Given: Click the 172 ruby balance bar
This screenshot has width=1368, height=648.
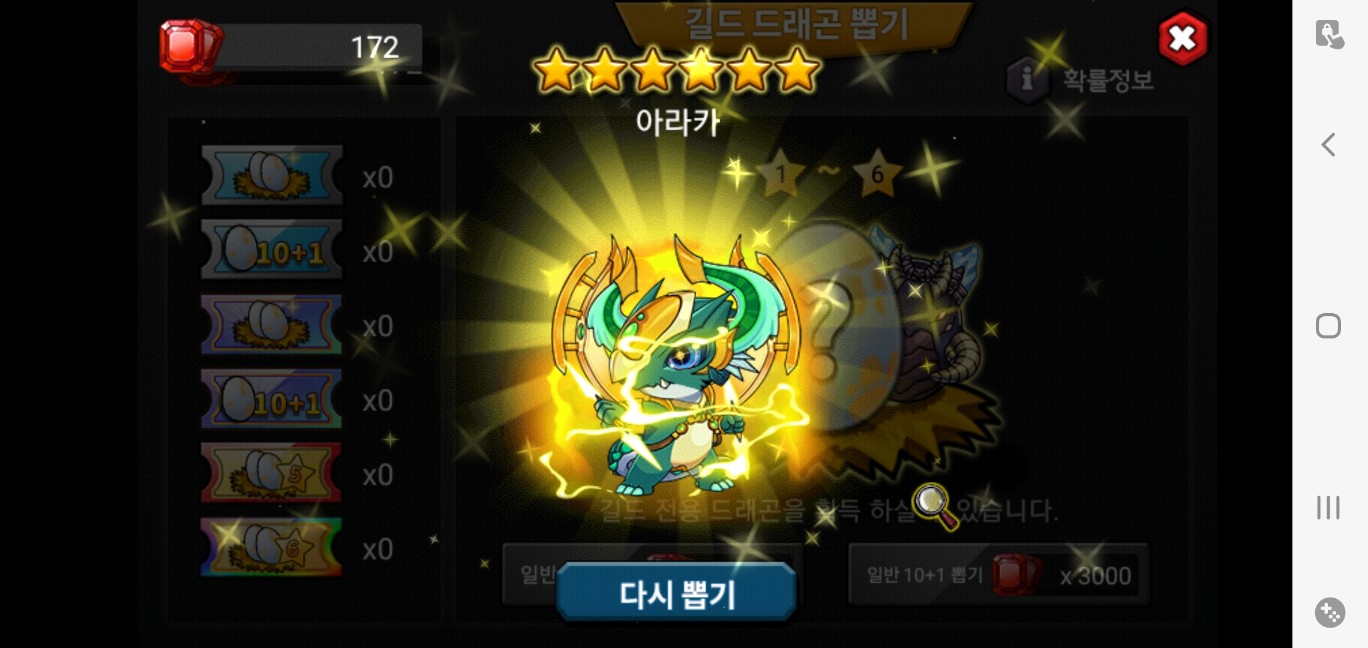Looking at the screenshot, I should [x=318, y=47].
